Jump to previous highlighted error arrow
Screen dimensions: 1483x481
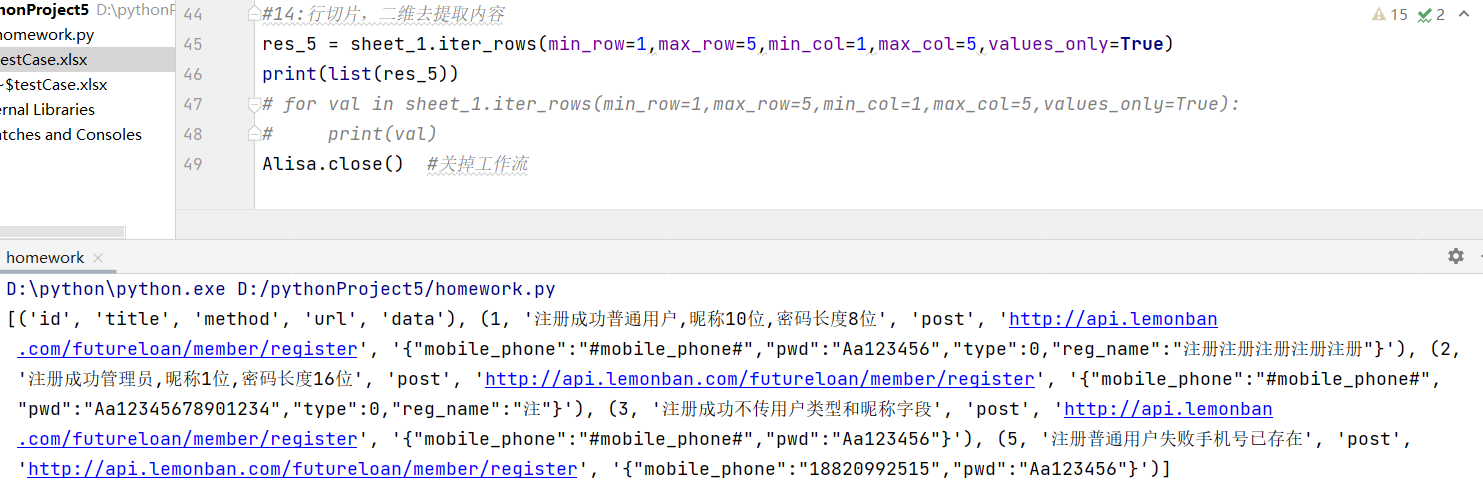(1463, 15)
